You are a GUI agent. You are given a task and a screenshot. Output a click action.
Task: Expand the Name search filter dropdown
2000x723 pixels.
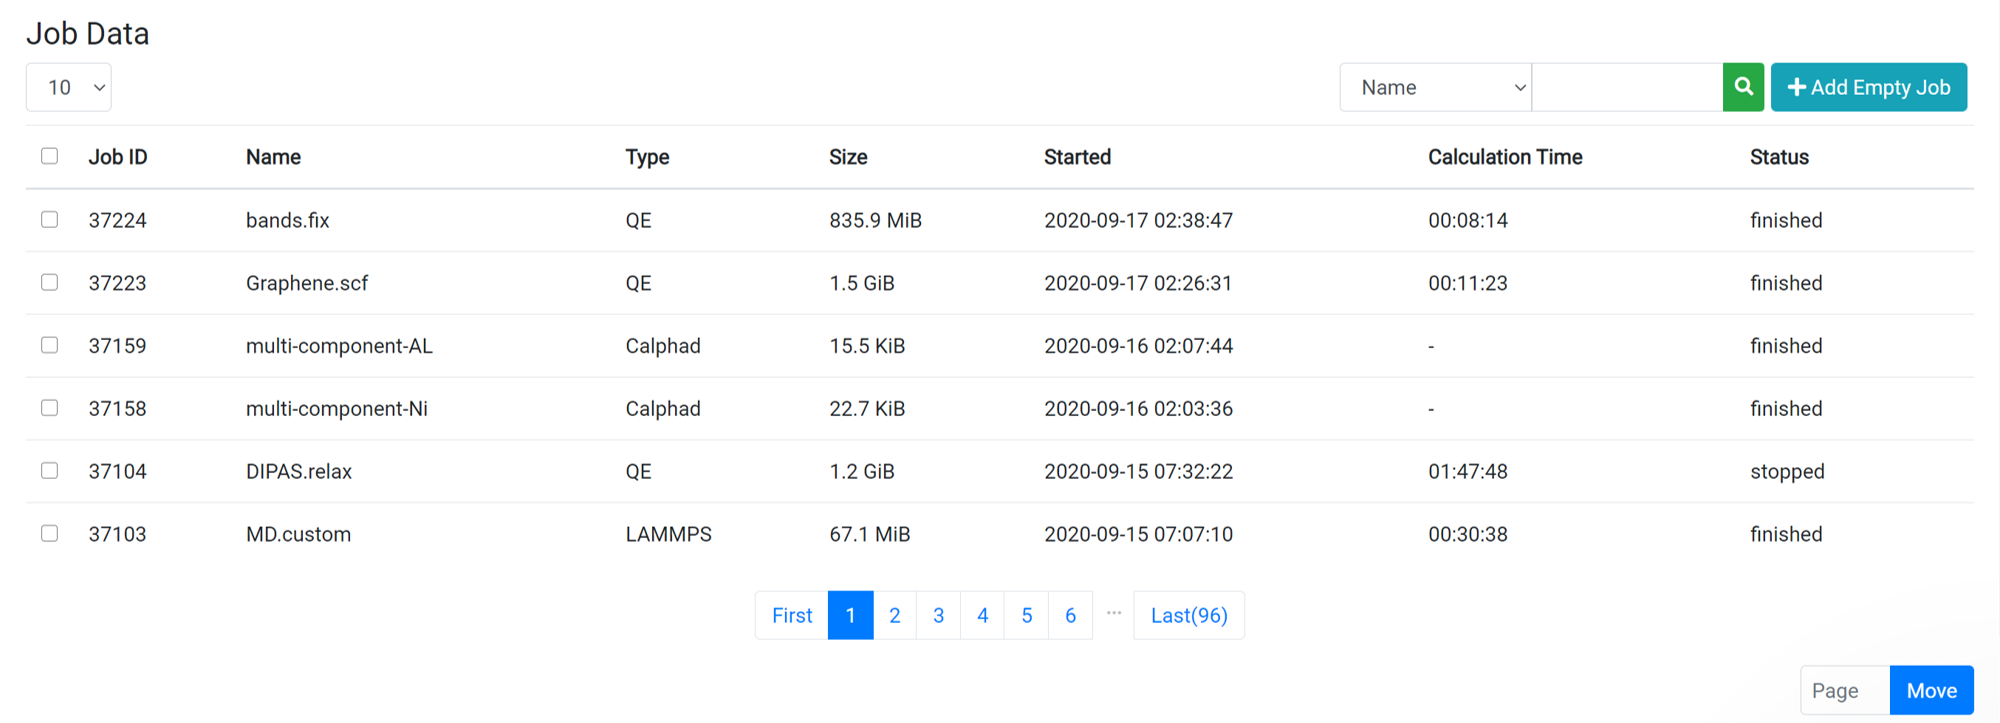point(1435,87)
